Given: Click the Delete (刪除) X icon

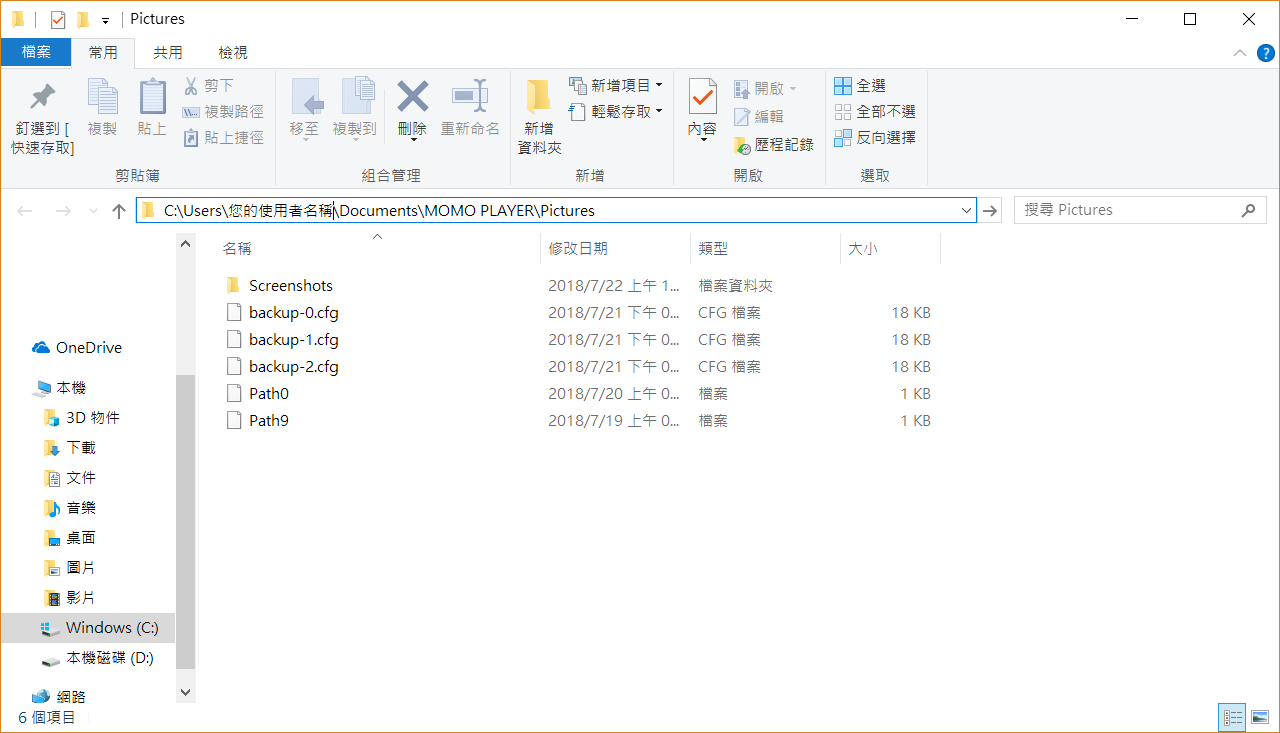Looking at the screenshot, I should [x=412, y=98].
